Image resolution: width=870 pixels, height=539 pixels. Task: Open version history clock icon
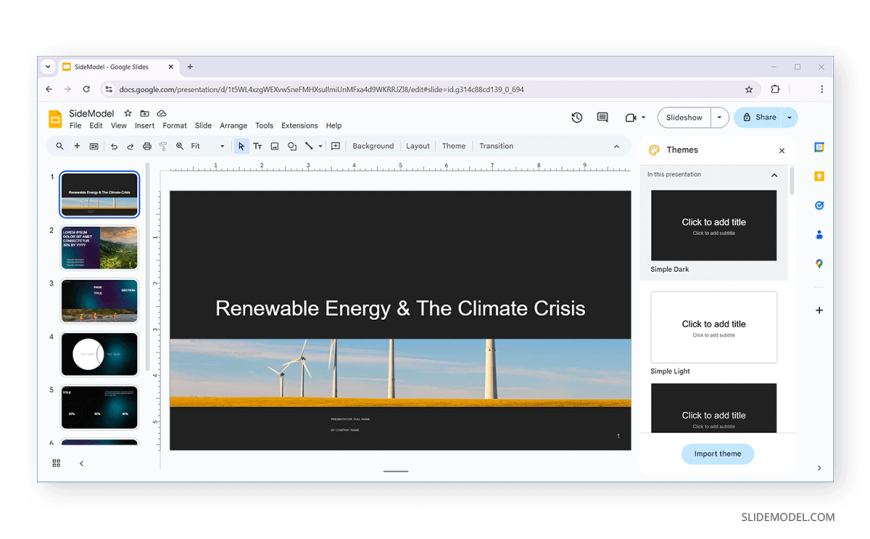coord(577,117)
